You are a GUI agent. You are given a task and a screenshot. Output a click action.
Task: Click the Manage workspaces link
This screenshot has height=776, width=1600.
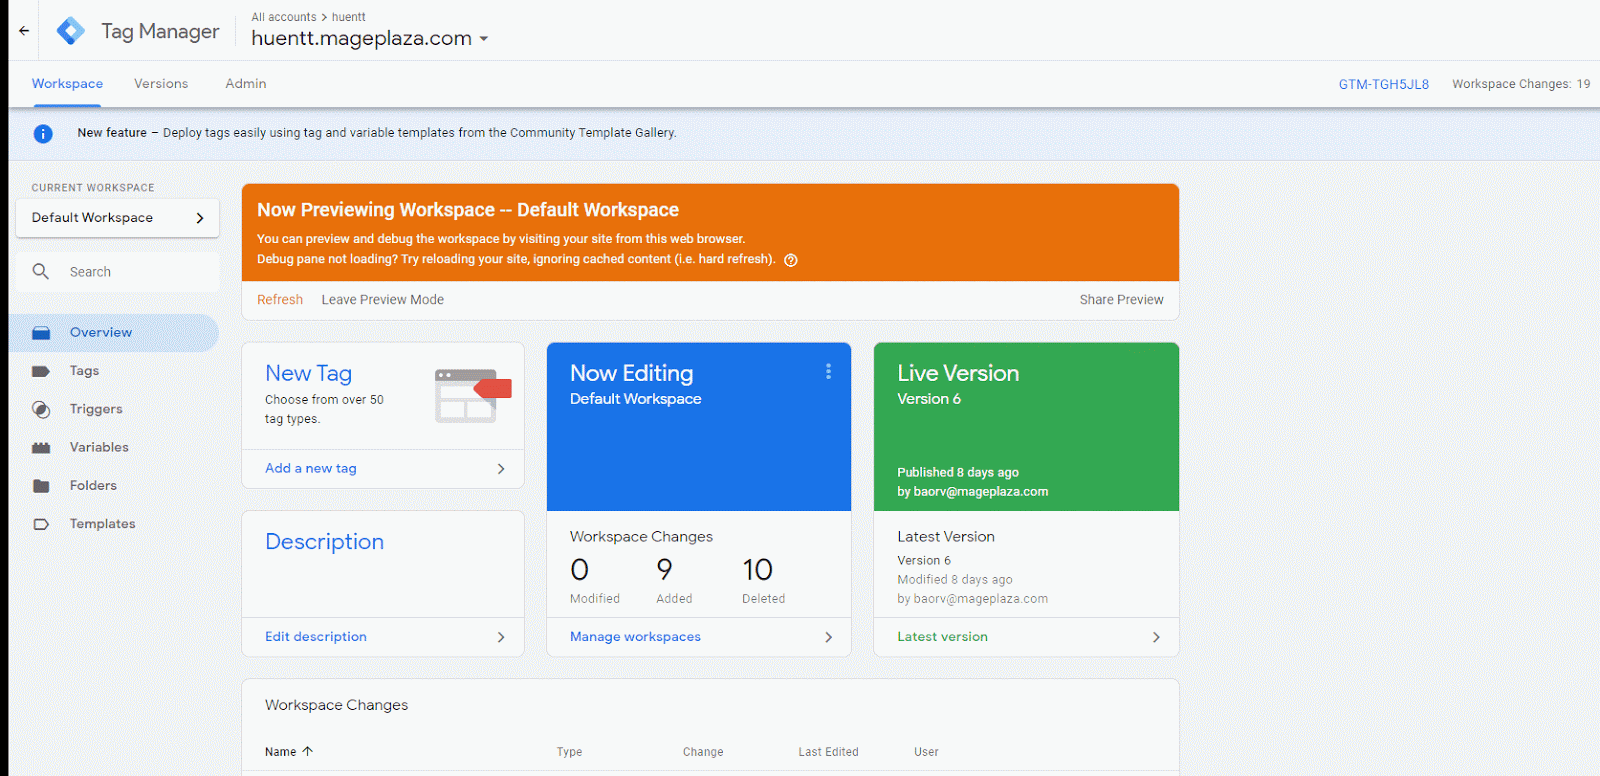[x=635, y=637]
